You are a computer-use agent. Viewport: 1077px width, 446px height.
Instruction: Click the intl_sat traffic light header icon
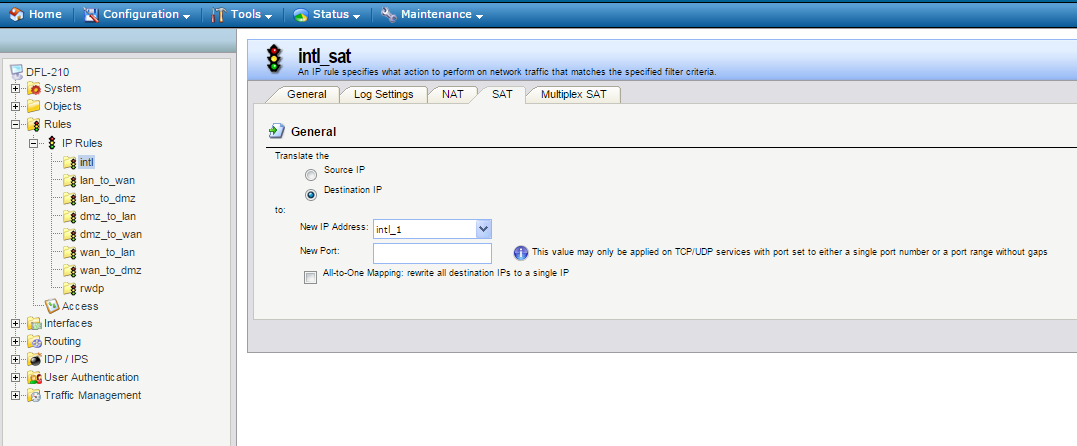click(275, 59)
